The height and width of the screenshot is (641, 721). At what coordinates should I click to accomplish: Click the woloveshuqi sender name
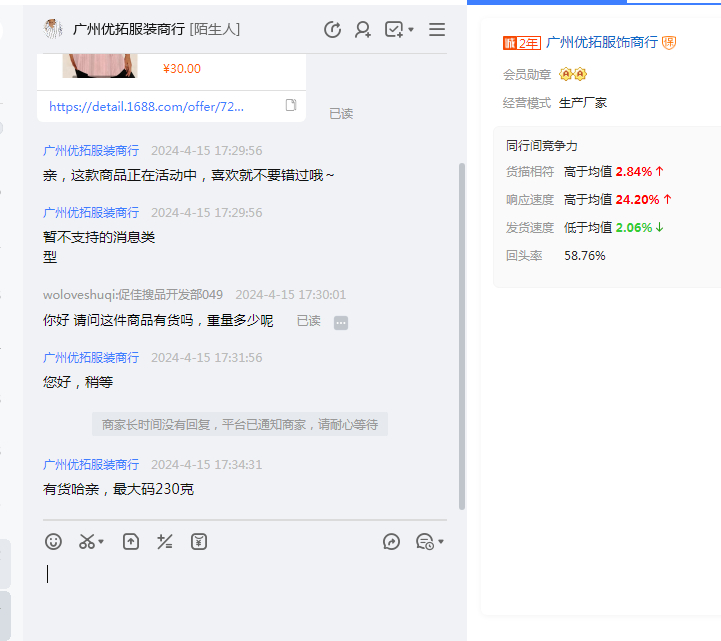133,295
